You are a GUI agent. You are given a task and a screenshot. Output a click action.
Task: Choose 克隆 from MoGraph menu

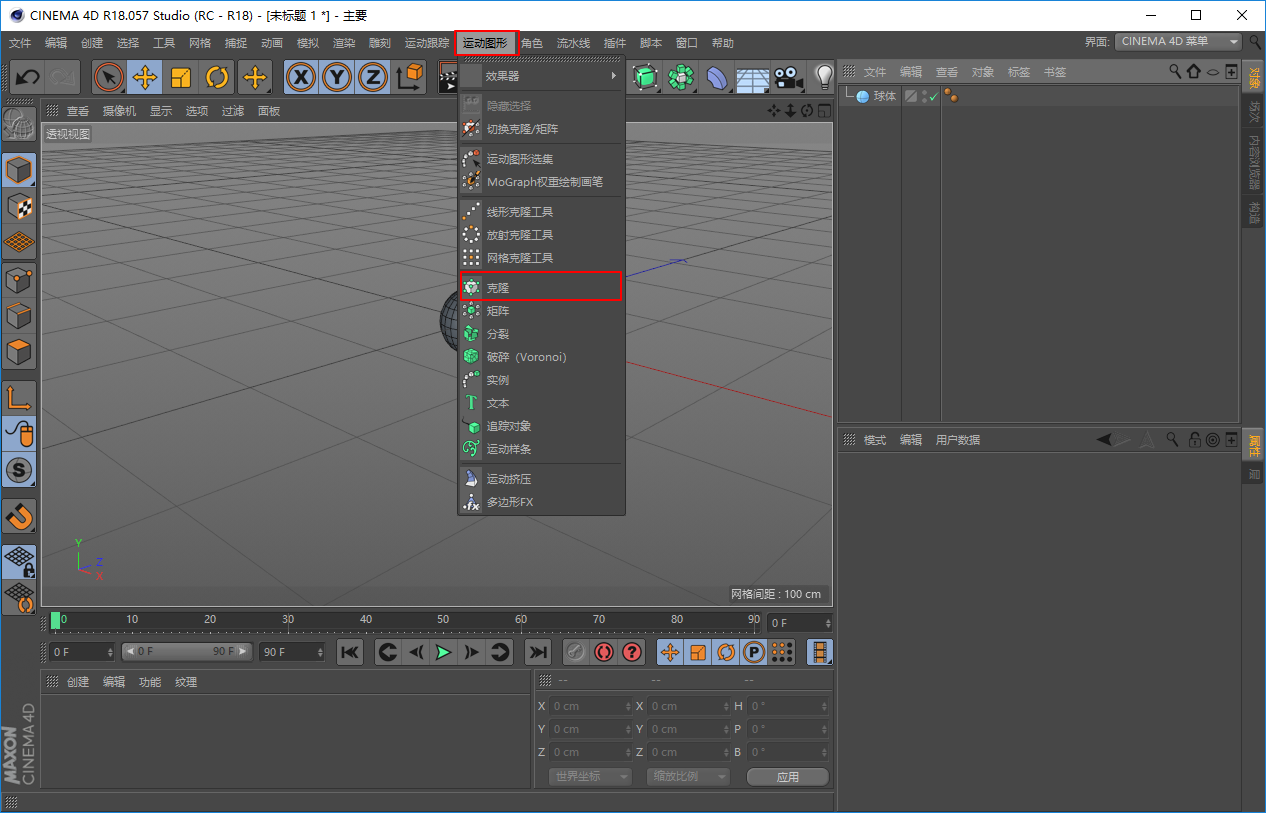pyautogui.click(x=541, y=287)
